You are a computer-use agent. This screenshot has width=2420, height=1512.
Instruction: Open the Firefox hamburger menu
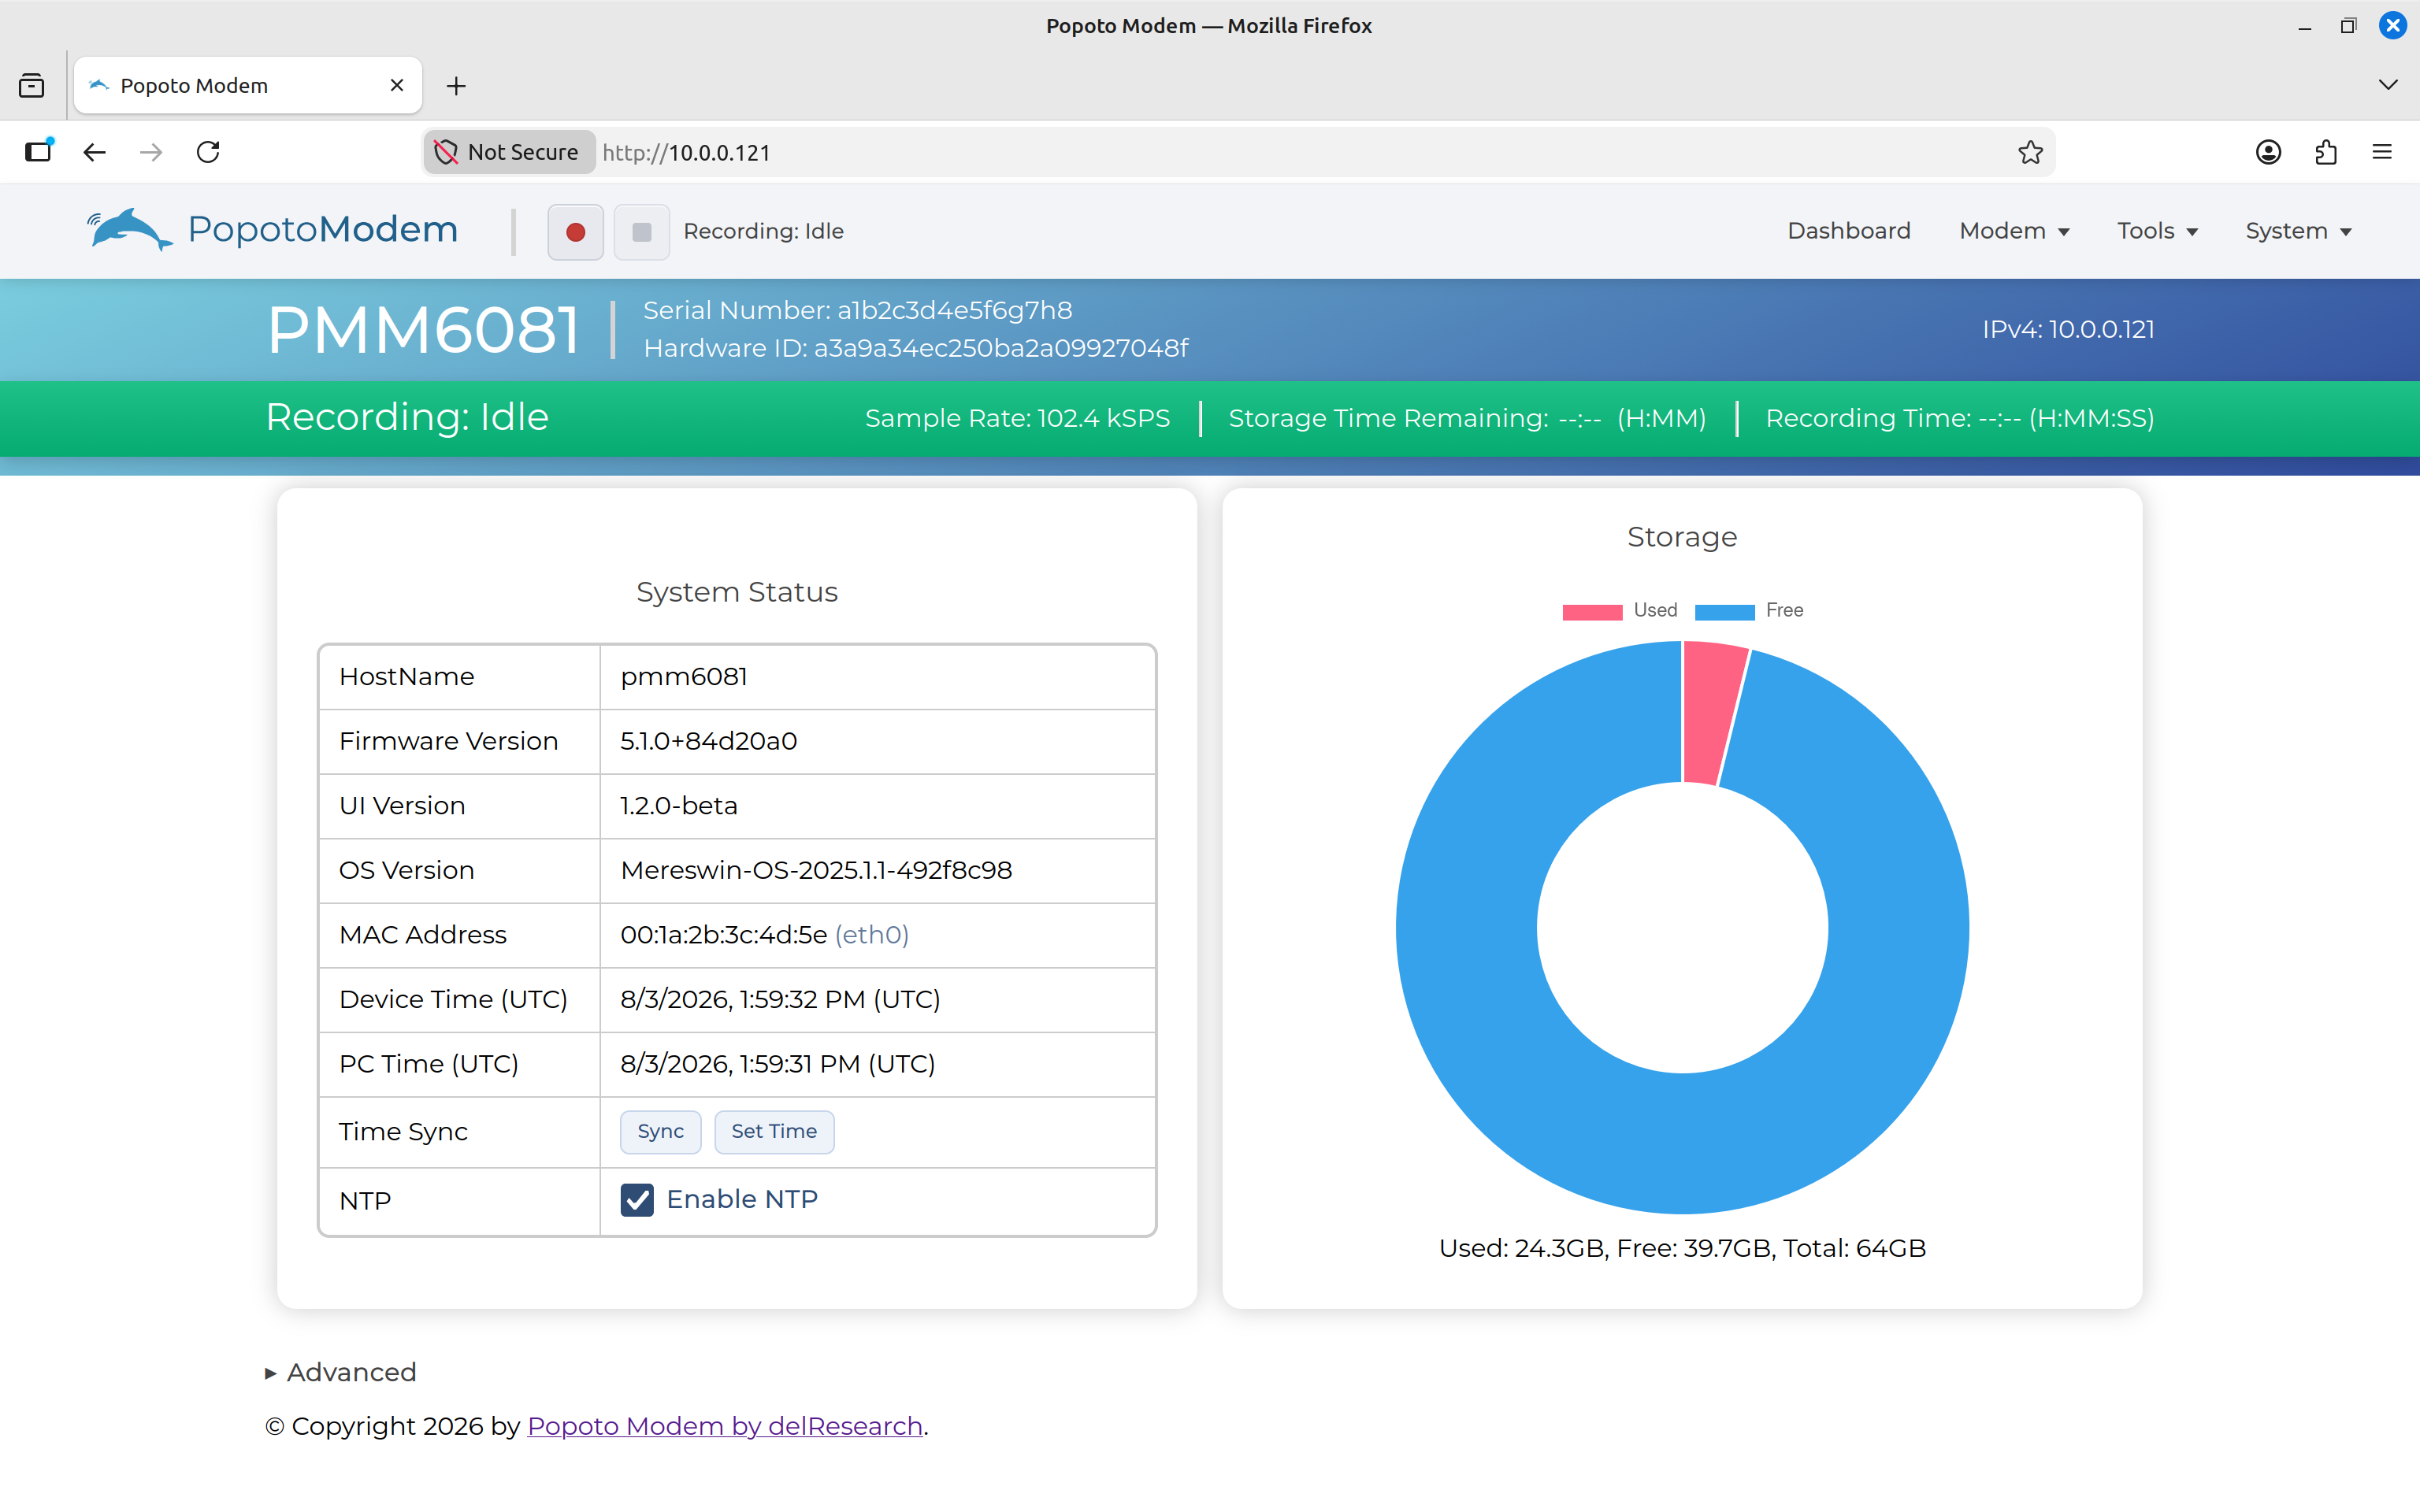[2382, 152]
